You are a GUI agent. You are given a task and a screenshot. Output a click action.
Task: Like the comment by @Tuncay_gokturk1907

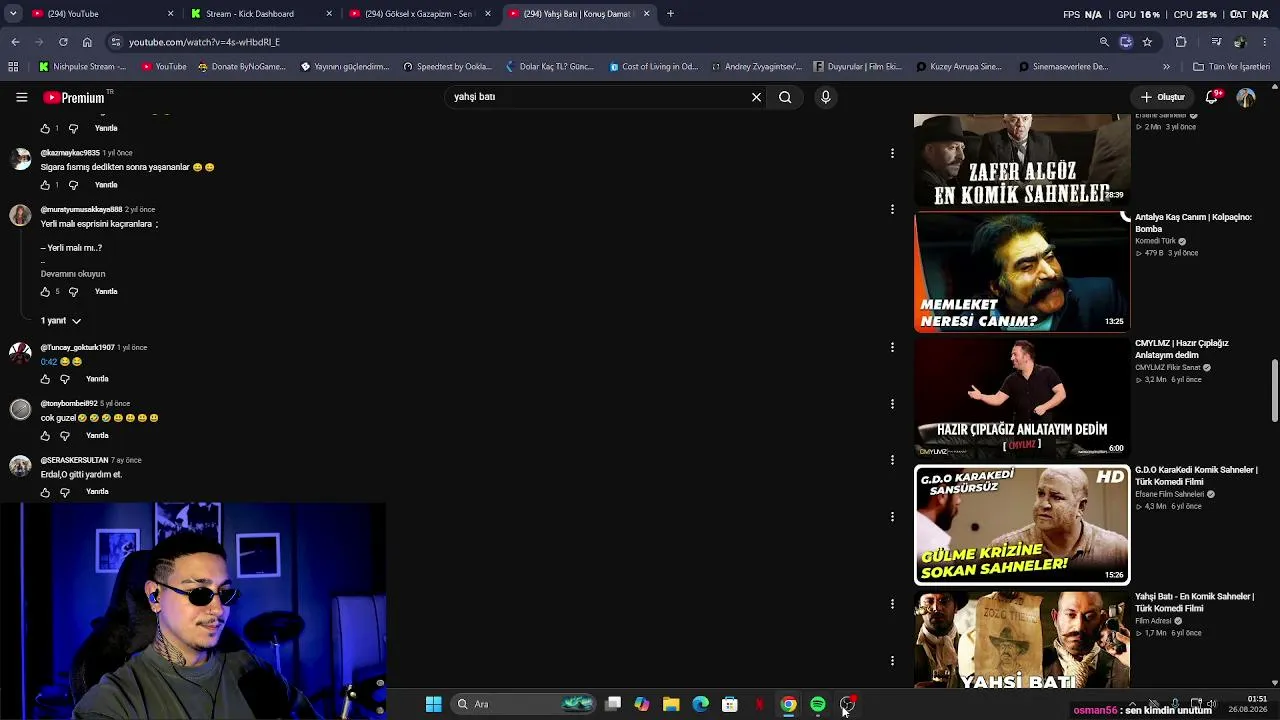pyautogui.click(x=45, y=379)
